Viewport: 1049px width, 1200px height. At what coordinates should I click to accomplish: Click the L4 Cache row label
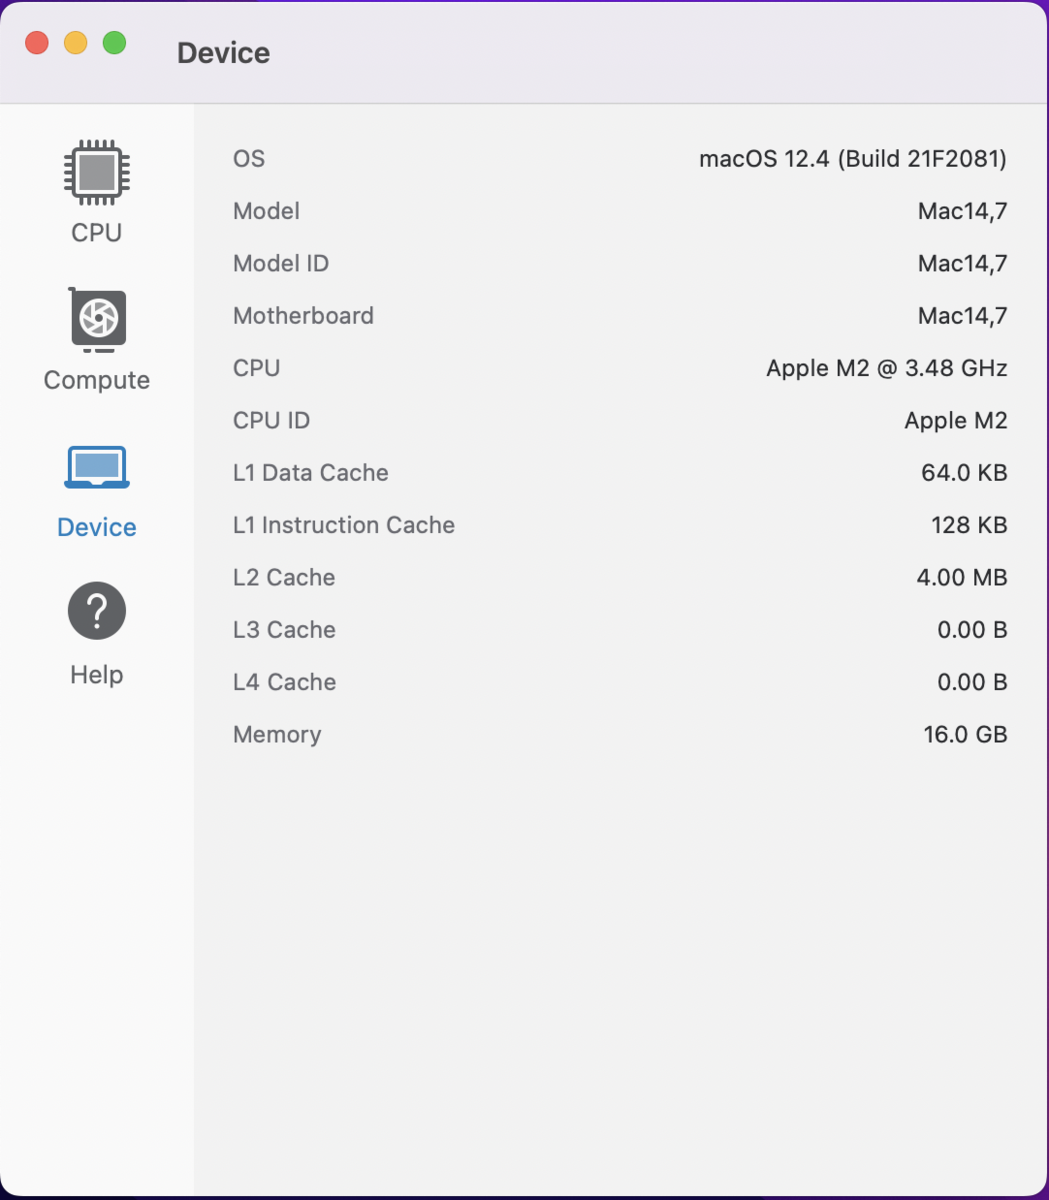(x=284, y=682)
